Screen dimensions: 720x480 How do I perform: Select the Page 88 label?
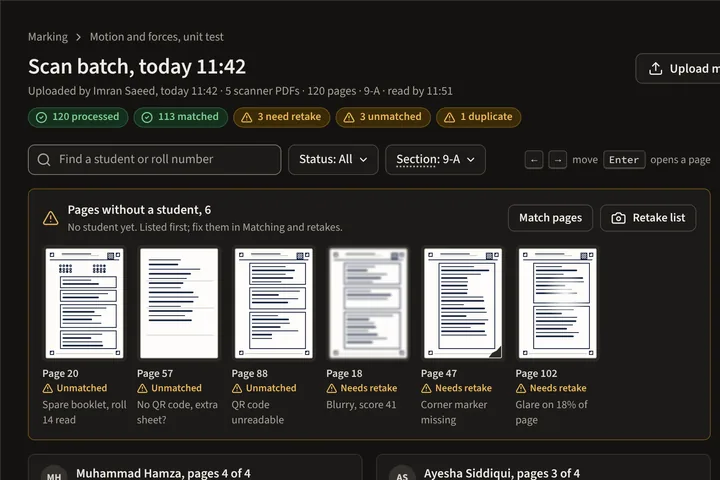249,373
